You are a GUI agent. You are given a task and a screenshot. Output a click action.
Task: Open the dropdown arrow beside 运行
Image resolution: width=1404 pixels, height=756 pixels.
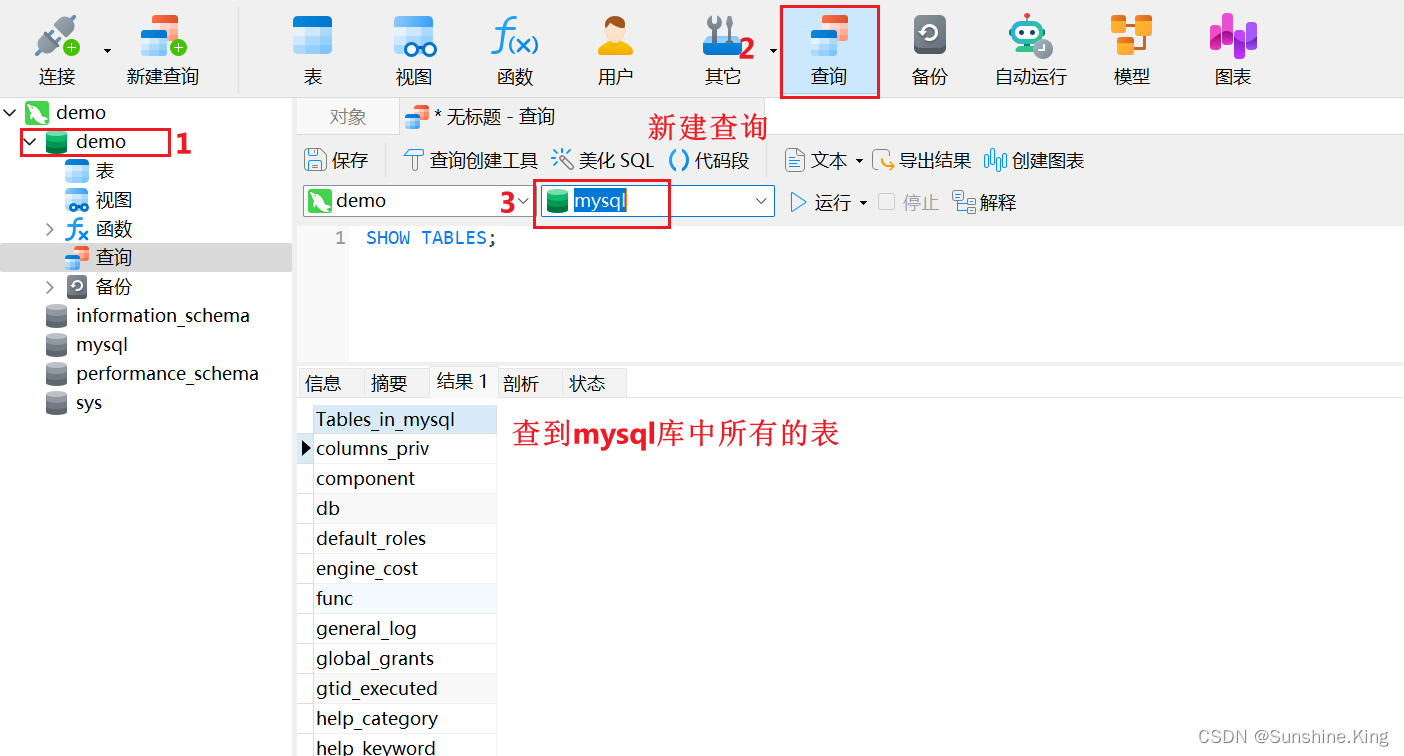pyautogui.click(x=863, y=203)
